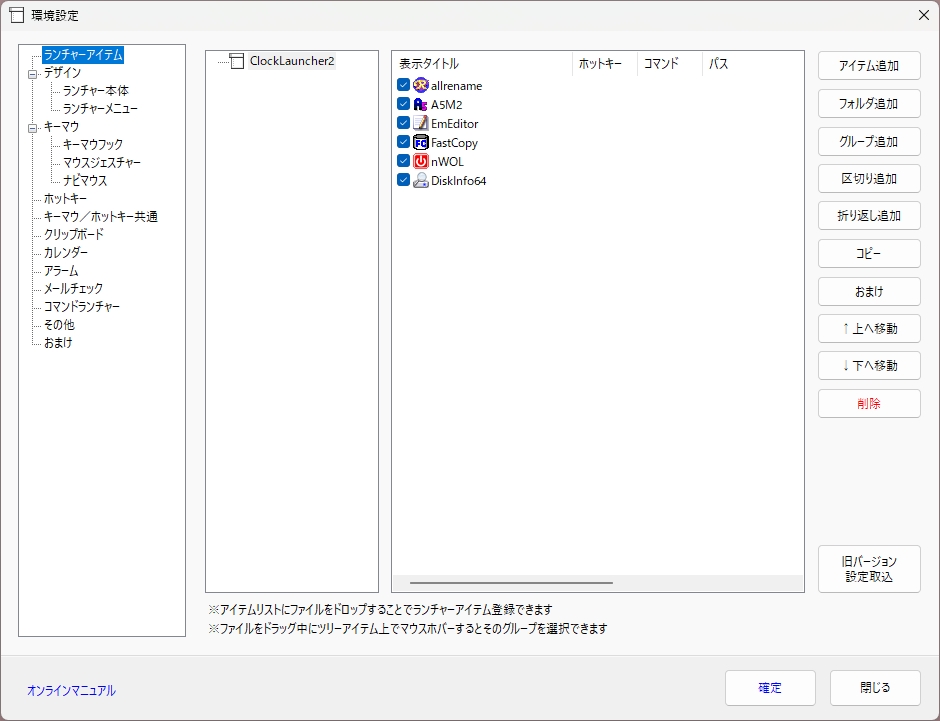Select ランチャーメニュー tree item

pos(100,108)
